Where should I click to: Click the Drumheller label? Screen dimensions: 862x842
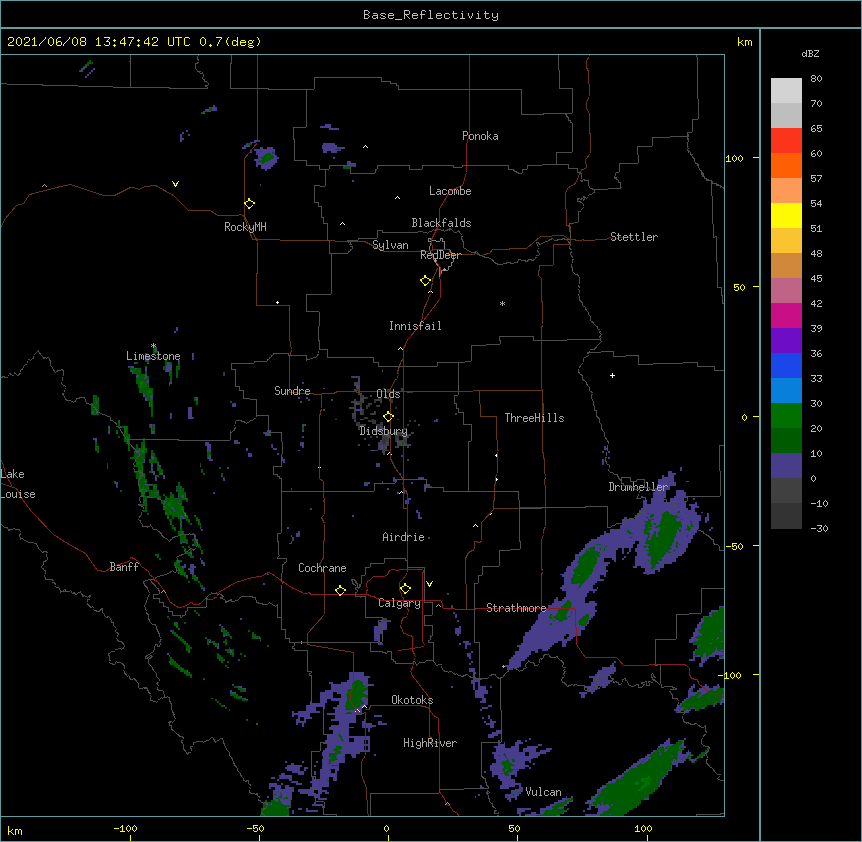coord(638,487)
